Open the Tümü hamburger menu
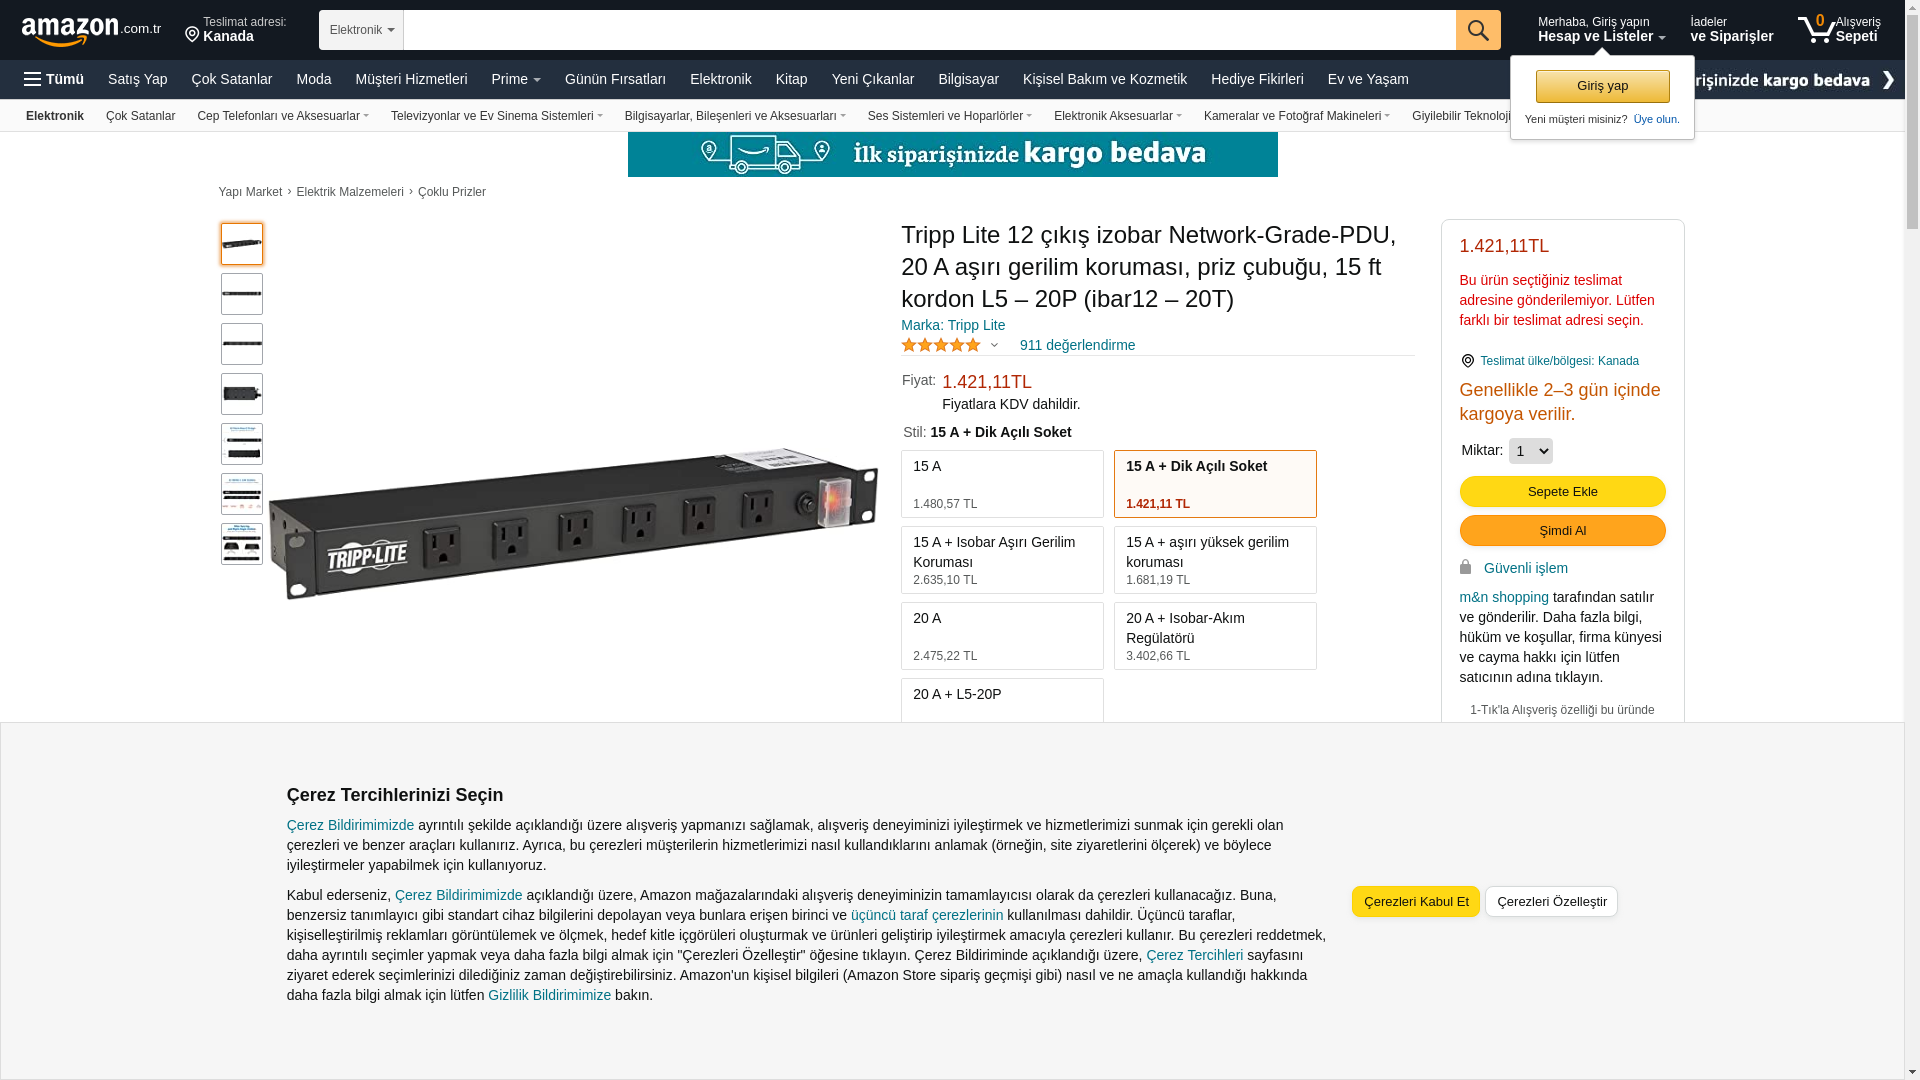The height and width of the screenshot is (1080, 1920). pyautogui.click(x=54, y=79)
